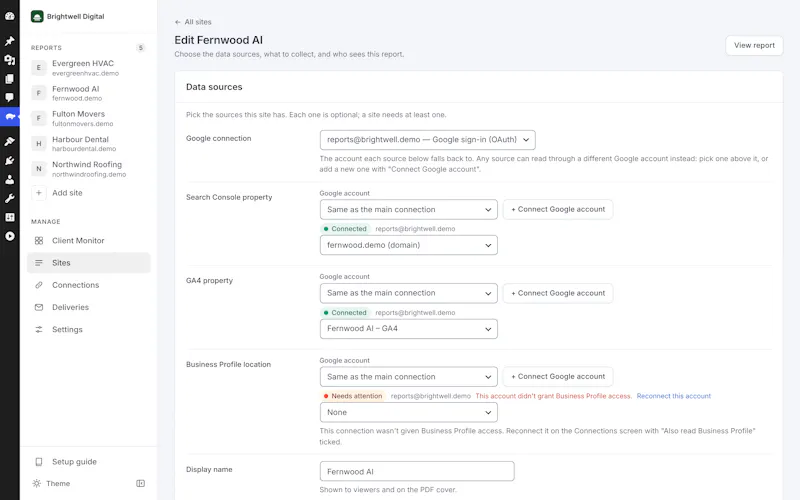This screenshot has width=800, height=500.
Task: Click the Reports count badge 5
Action: click(x=141, y=47)
